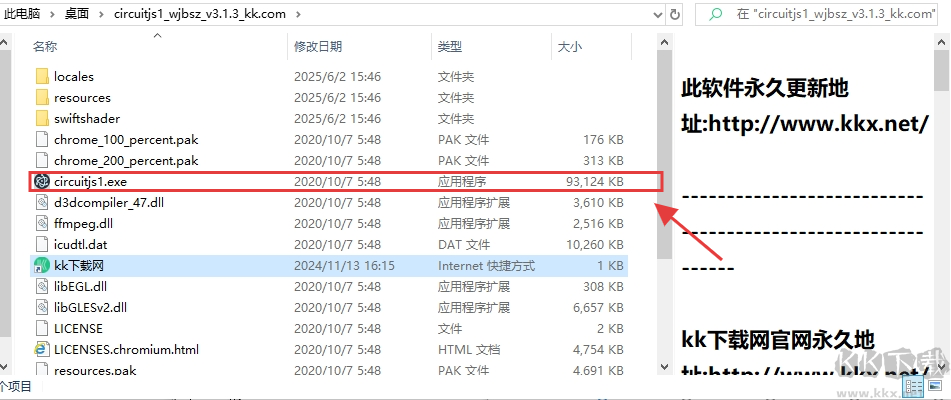Select libEGL.dll file name

[80, 286]
